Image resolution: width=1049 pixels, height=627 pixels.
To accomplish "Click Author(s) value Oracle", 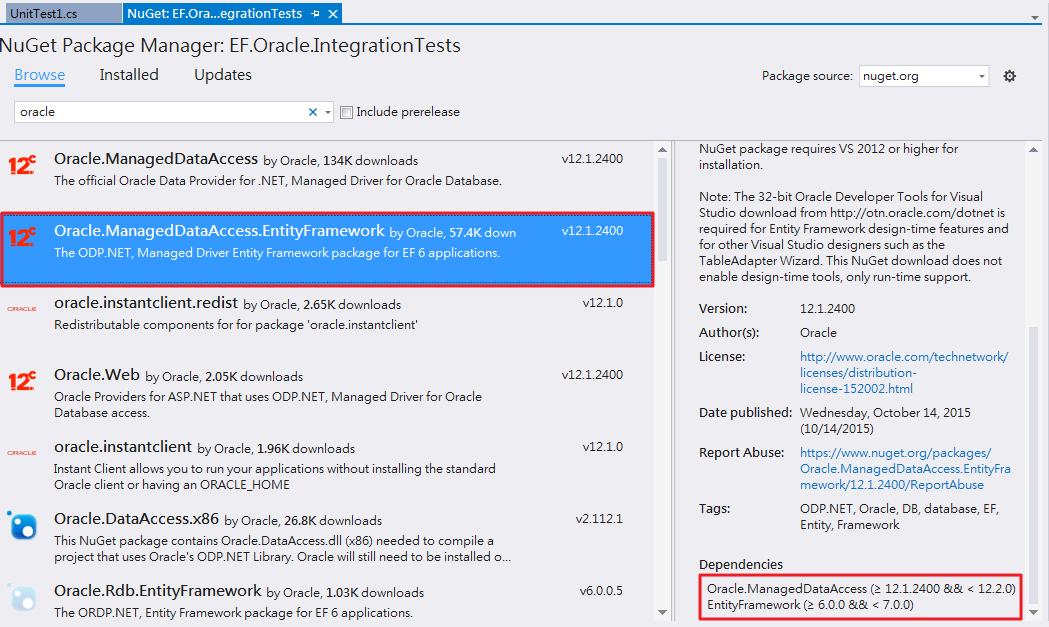I will [818, 333].
